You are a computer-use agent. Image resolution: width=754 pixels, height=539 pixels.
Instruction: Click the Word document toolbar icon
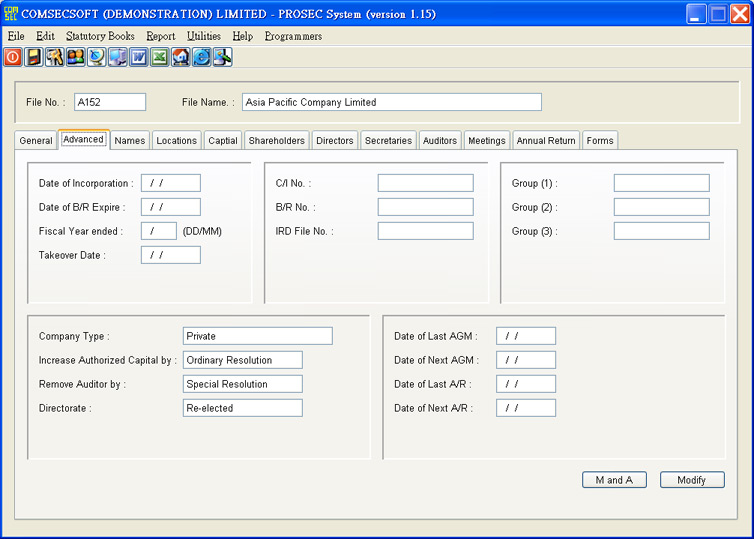coord(138,57)
